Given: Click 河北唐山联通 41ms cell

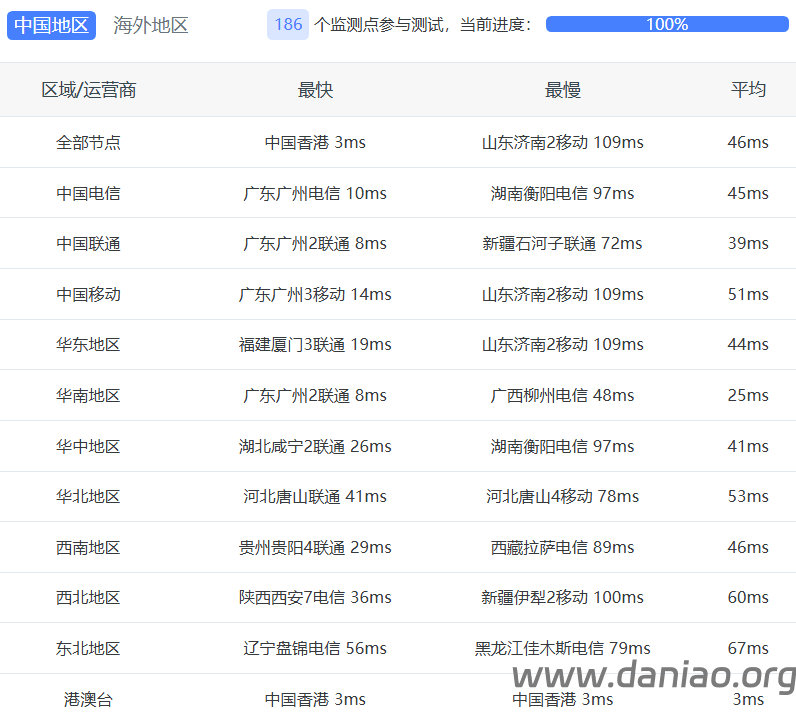Looking at the screenshot, I should (x=315, y=496).
